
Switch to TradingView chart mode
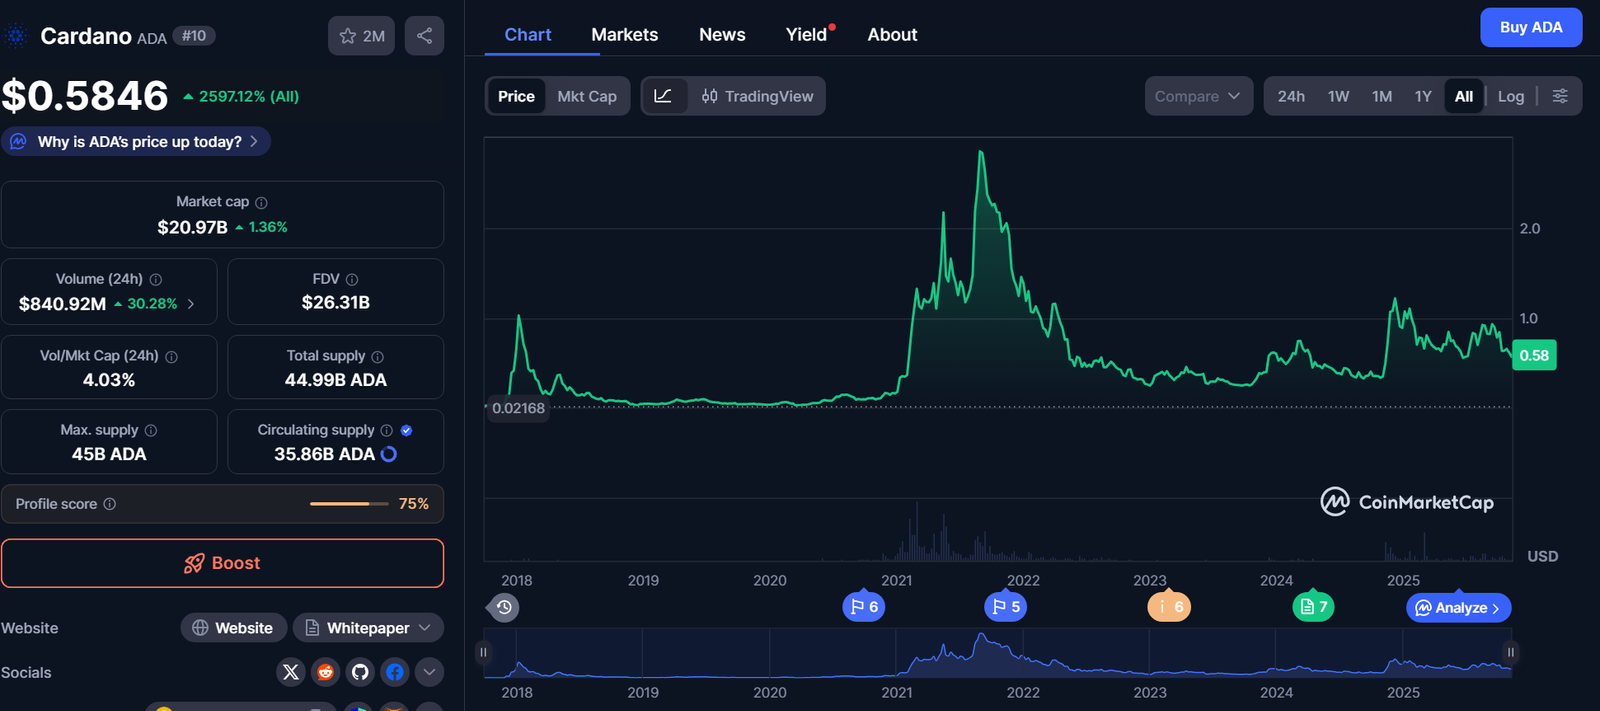(x=757, y=96)
